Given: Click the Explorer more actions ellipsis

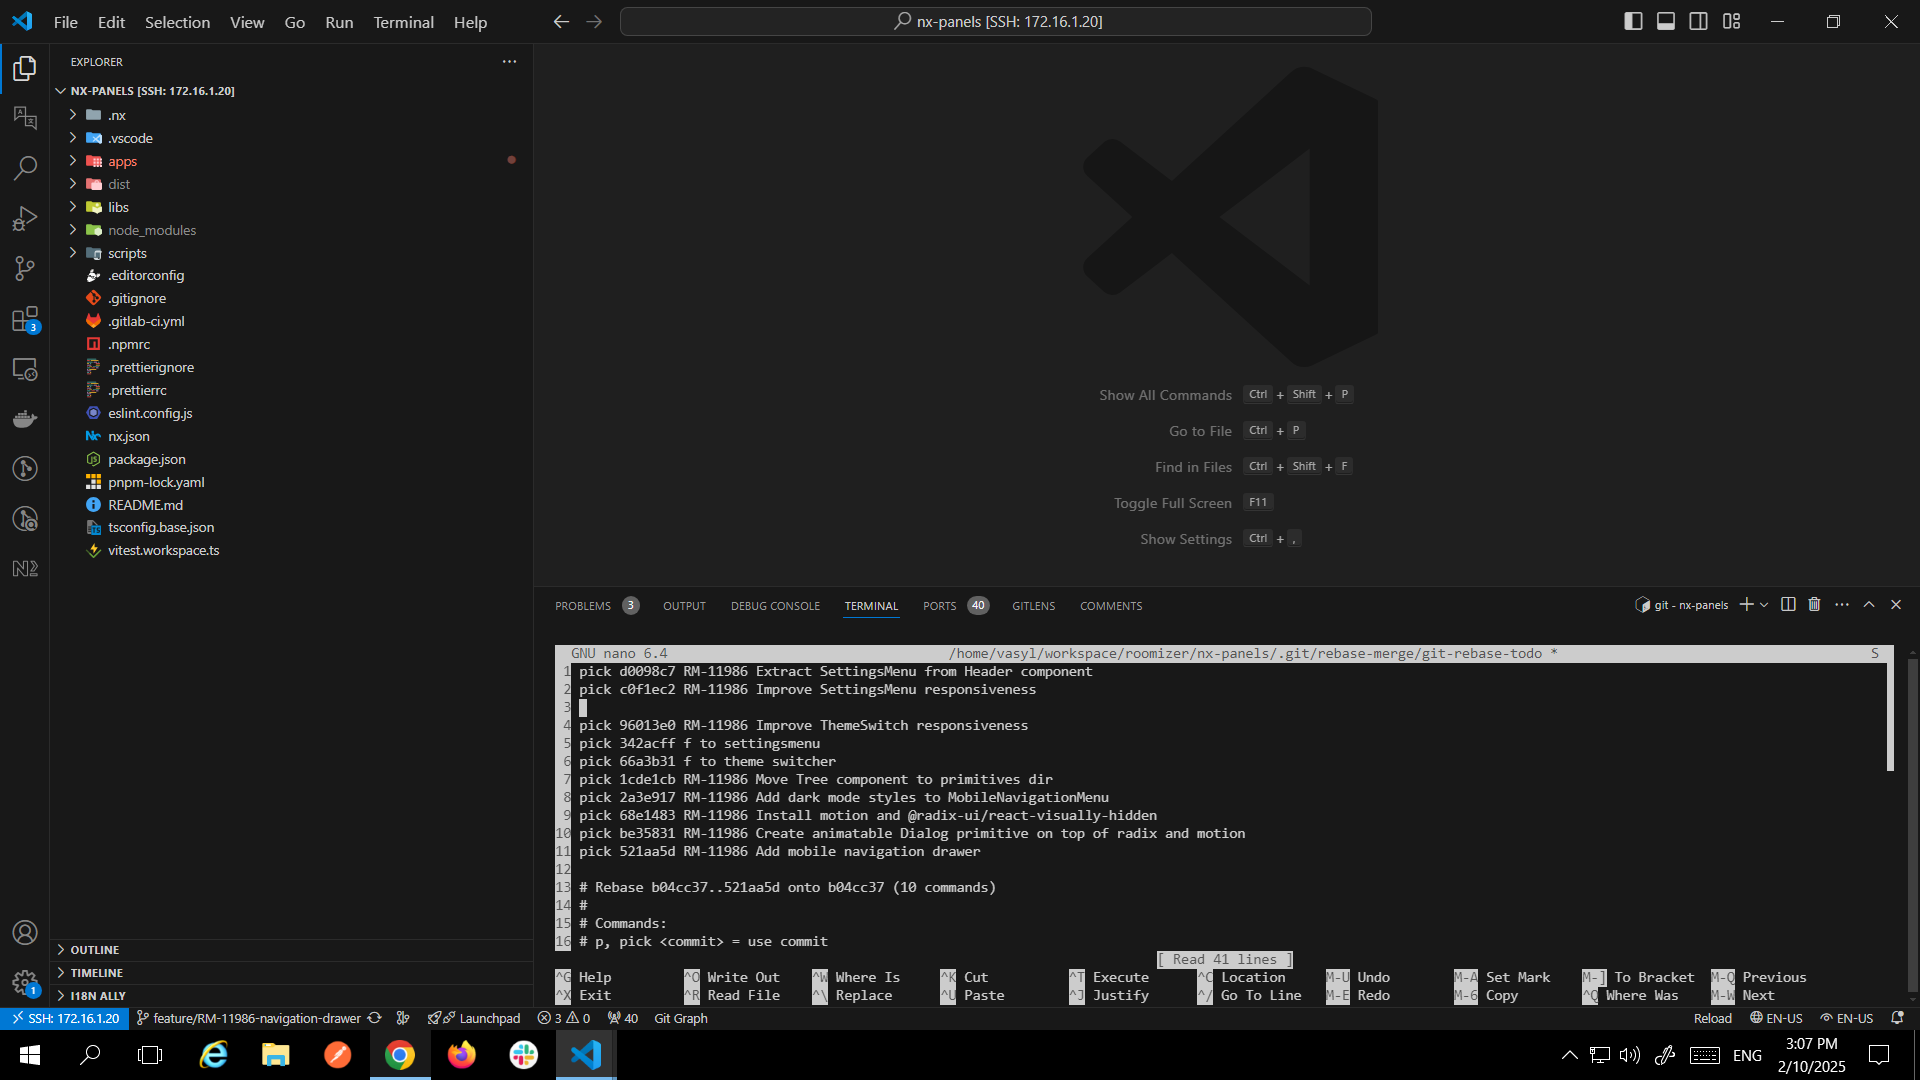Looking at the screenshot, I should (509, 62).
